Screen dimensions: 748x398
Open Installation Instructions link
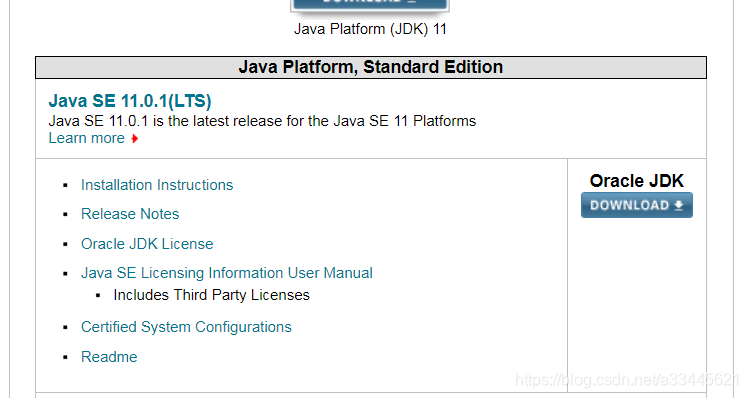coord(157,185)
